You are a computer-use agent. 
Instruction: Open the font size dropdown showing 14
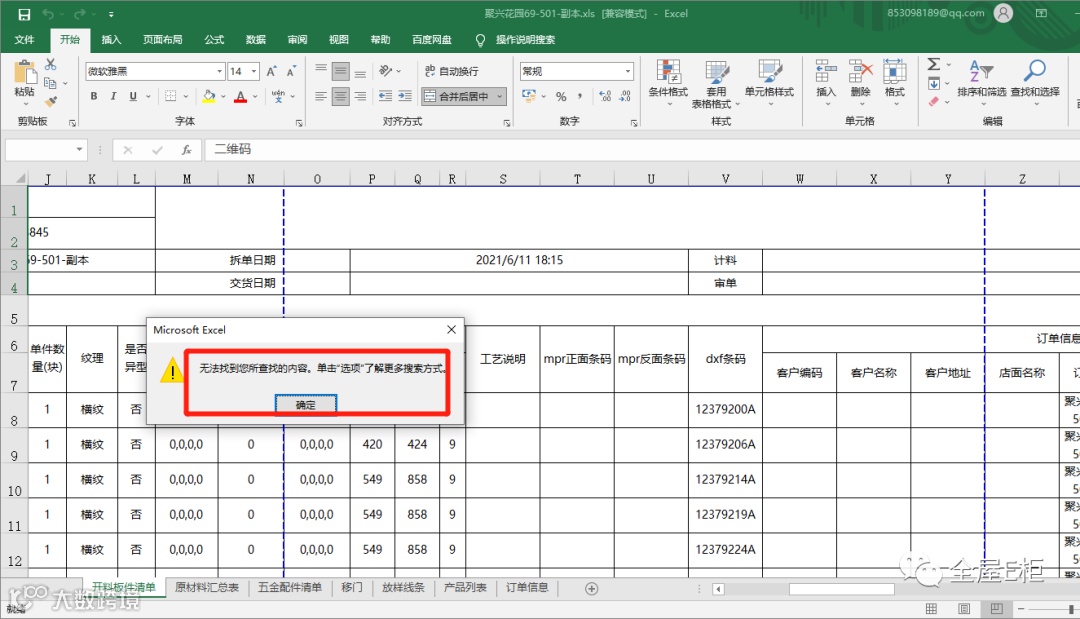click(254, 72)
